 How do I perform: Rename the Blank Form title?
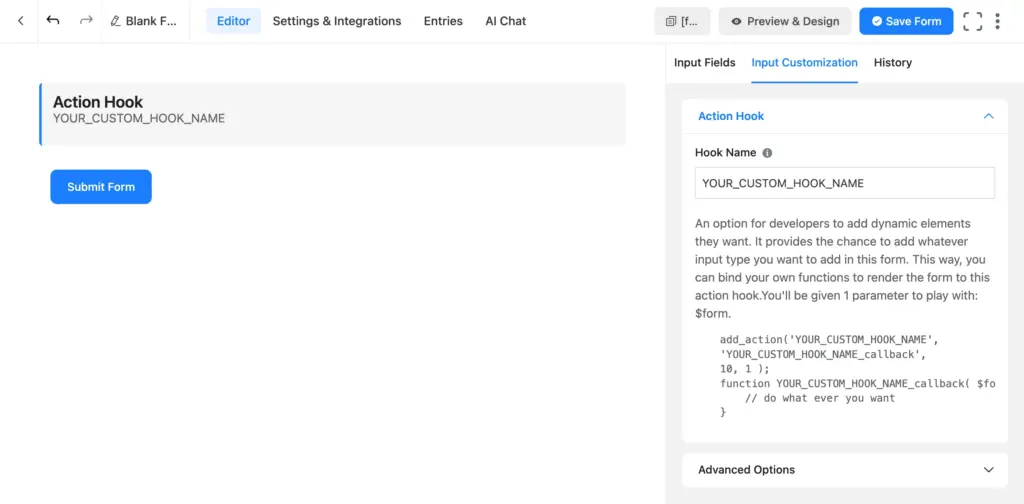[x=144, y=21]
